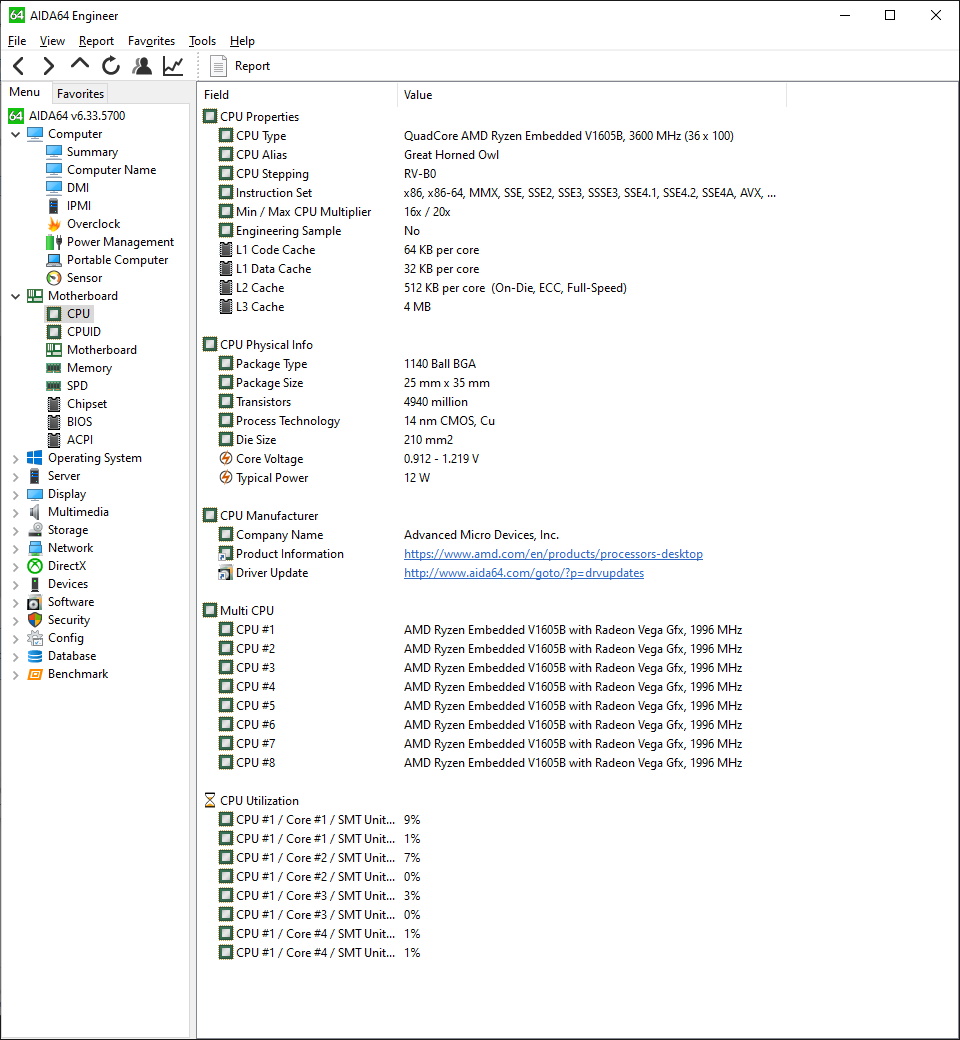Click the Report document icon in toolbar
The height and width of the screenshot is (1040, 960).
click(218, 66)
